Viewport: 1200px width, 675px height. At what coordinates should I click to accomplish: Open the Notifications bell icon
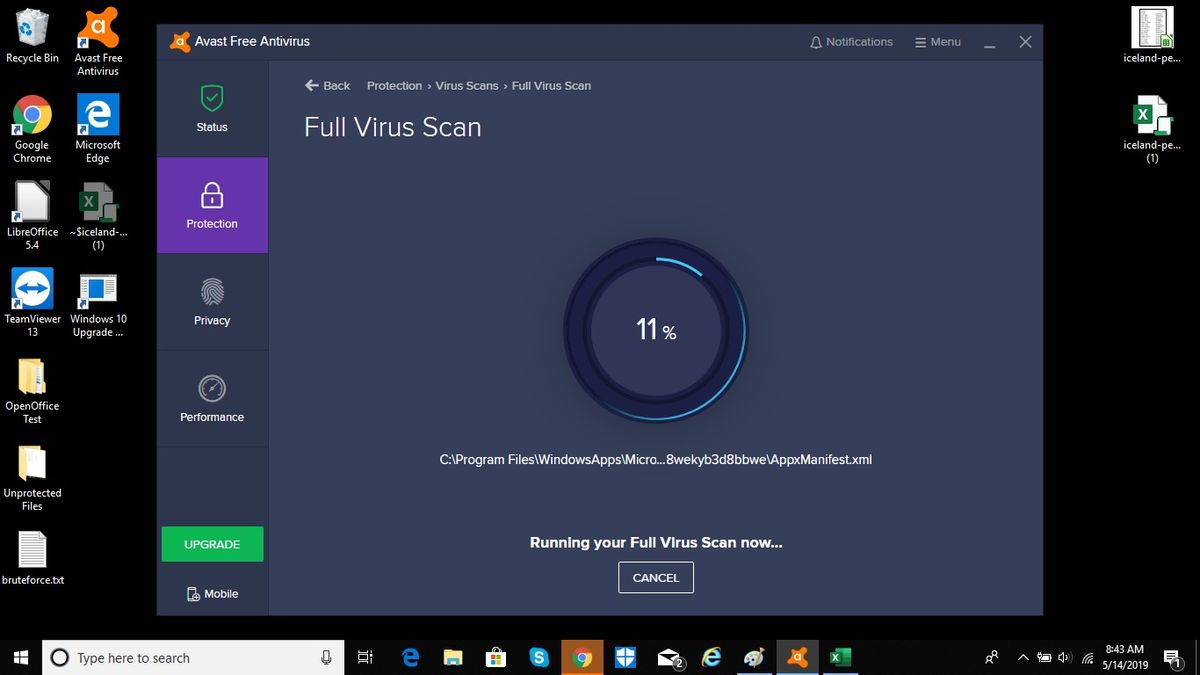coord(851,41)
